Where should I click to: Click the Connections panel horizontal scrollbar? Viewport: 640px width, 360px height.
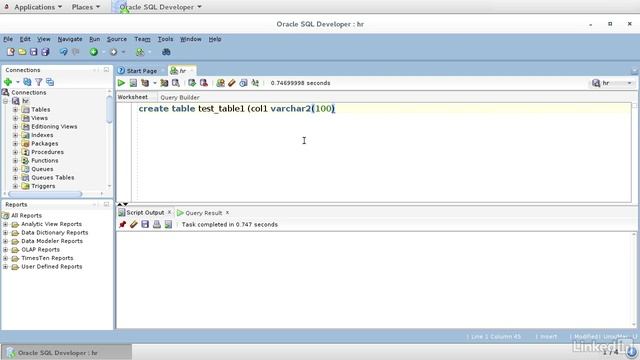(45, 194)
